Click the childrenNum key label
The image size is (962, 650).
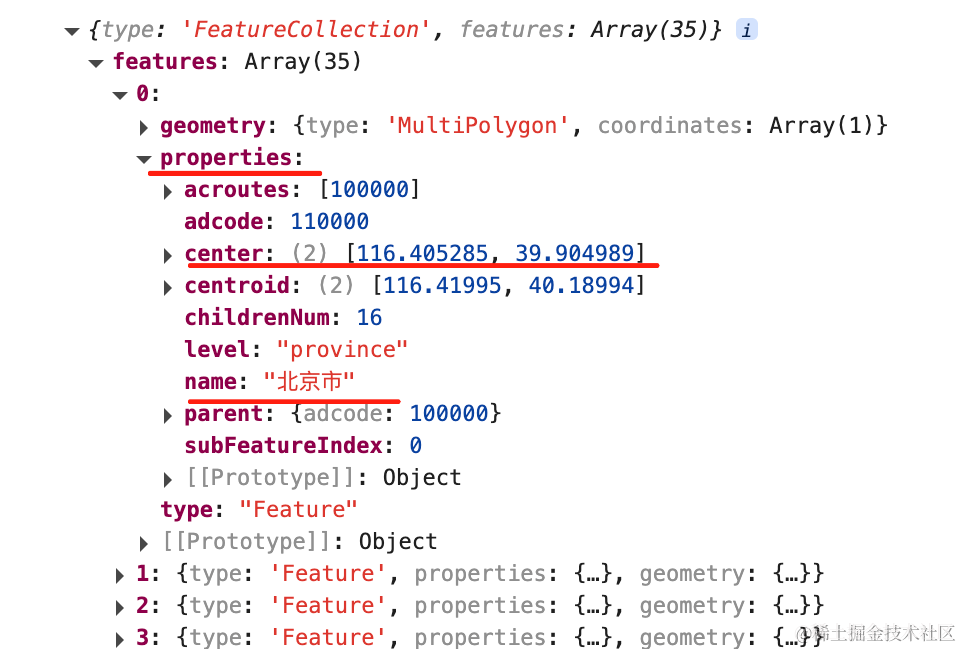[x=258, y=317]
